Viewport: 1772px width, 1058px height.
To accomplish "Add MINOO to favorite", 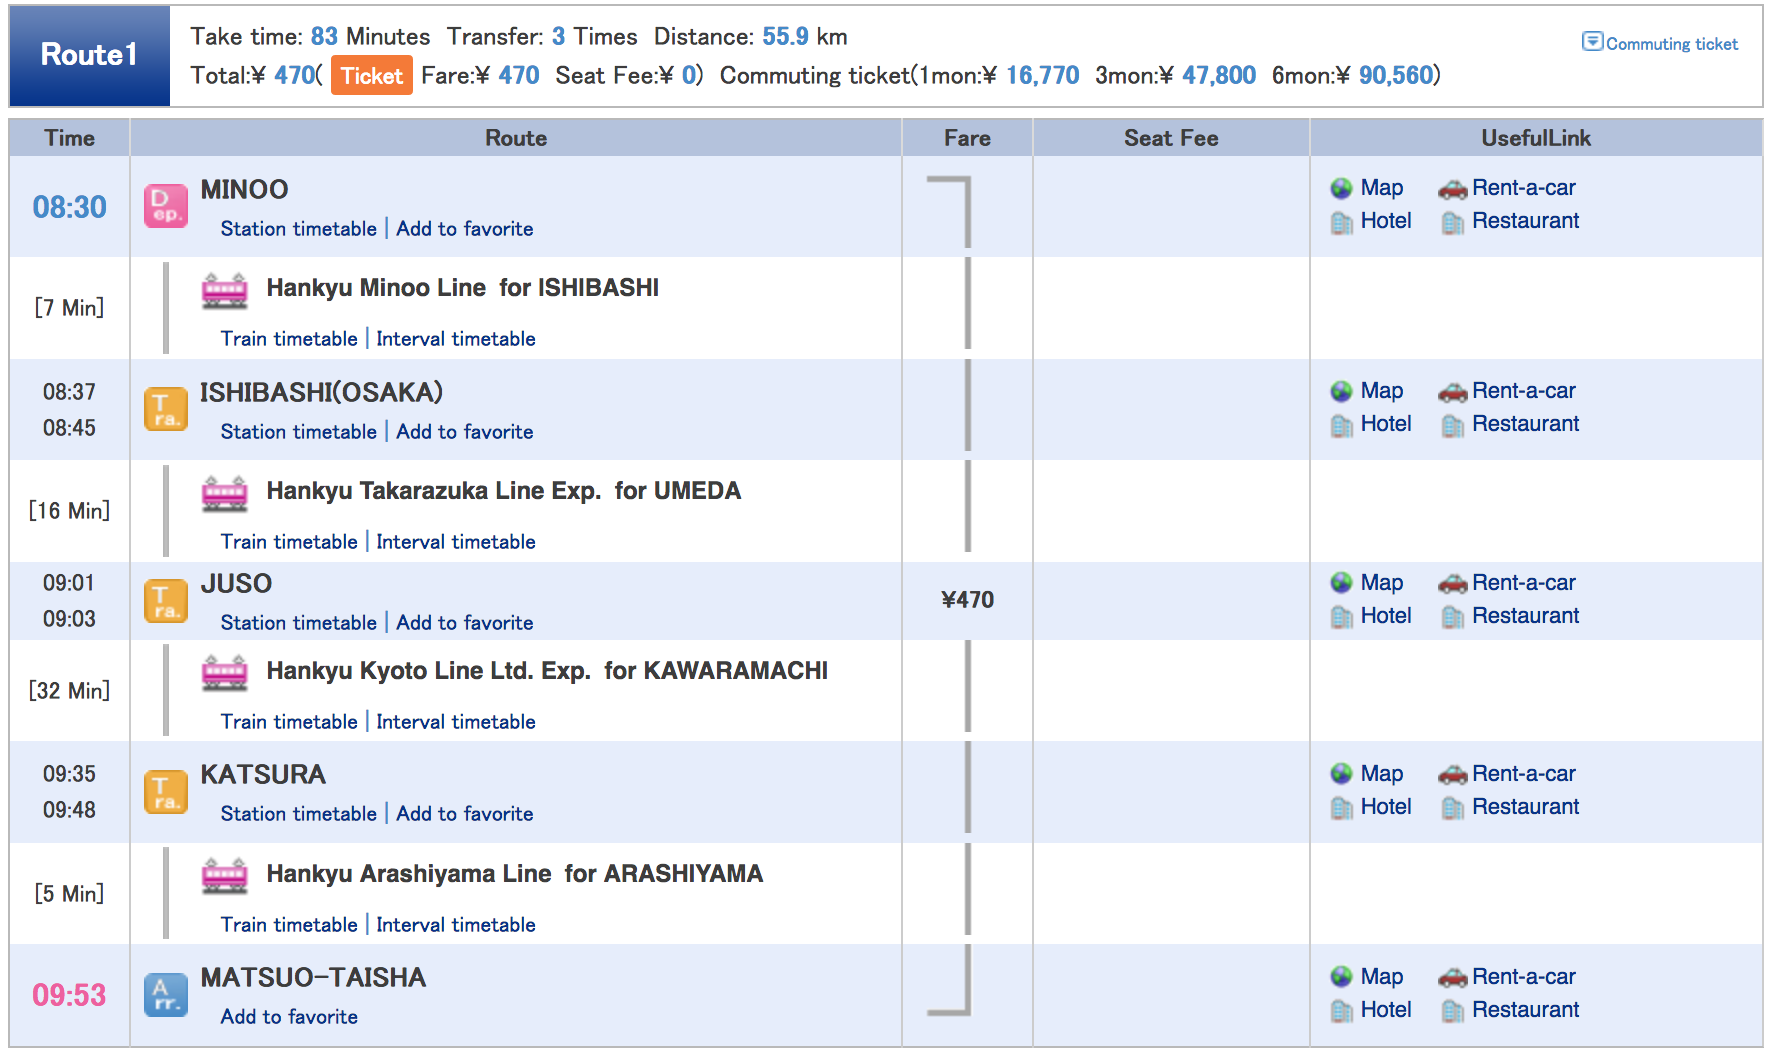I will [465, 229].
